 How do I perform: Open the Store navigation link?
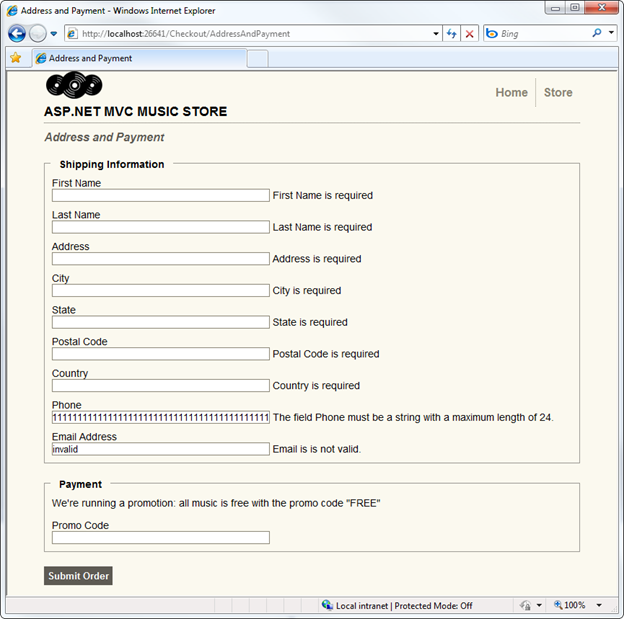coord(558,92)
